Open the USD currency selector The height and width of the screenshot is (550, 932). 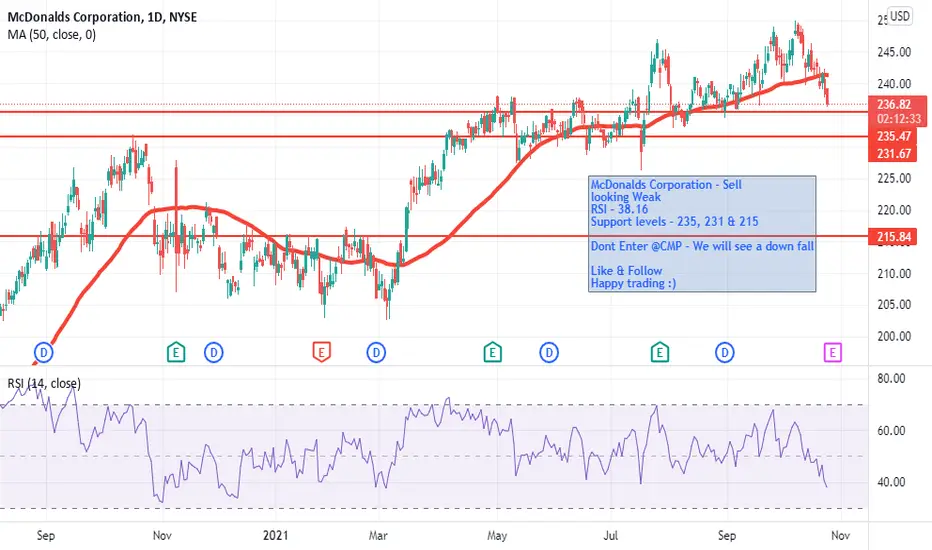899,16
